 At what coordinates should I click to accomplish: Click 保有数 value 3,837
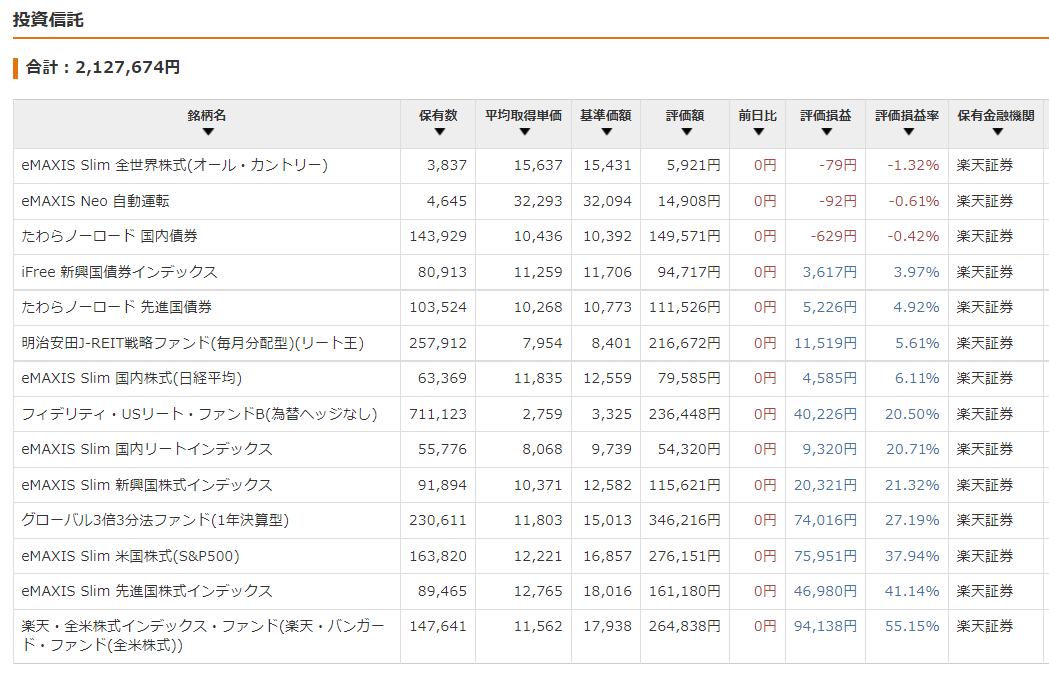pos(447,165)
